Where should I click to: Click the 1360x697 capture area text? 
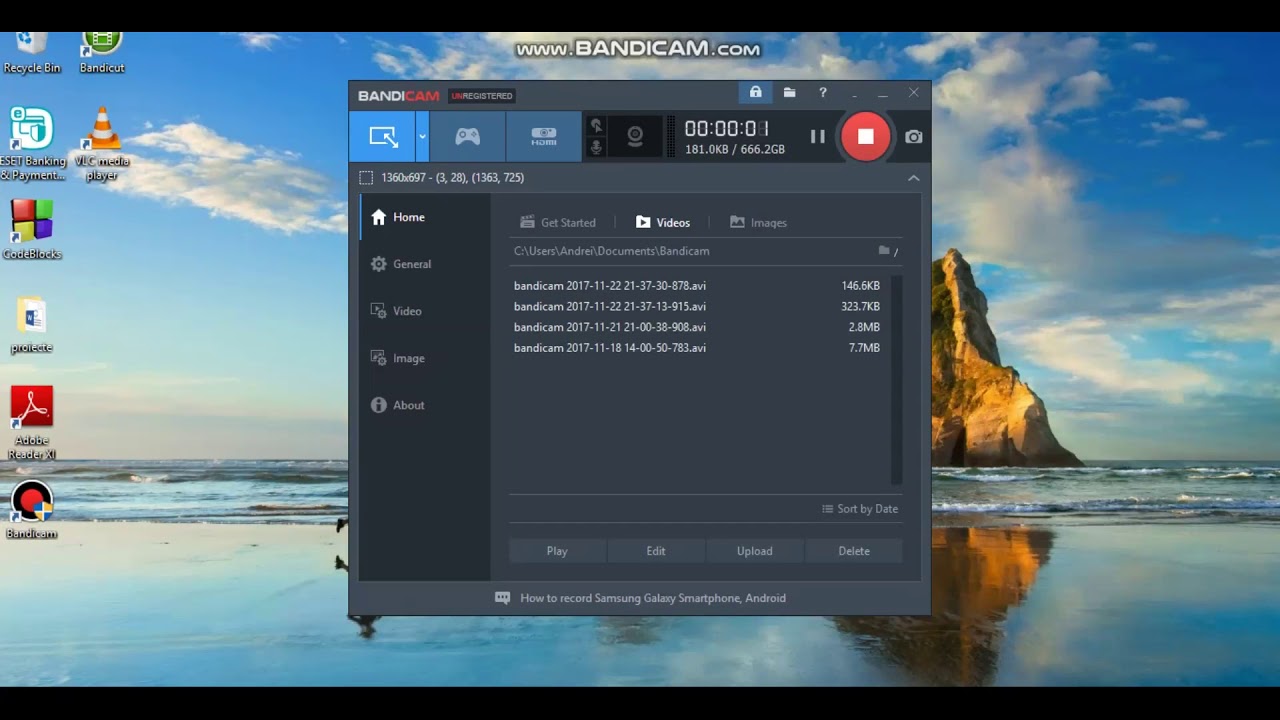(452, 178)
